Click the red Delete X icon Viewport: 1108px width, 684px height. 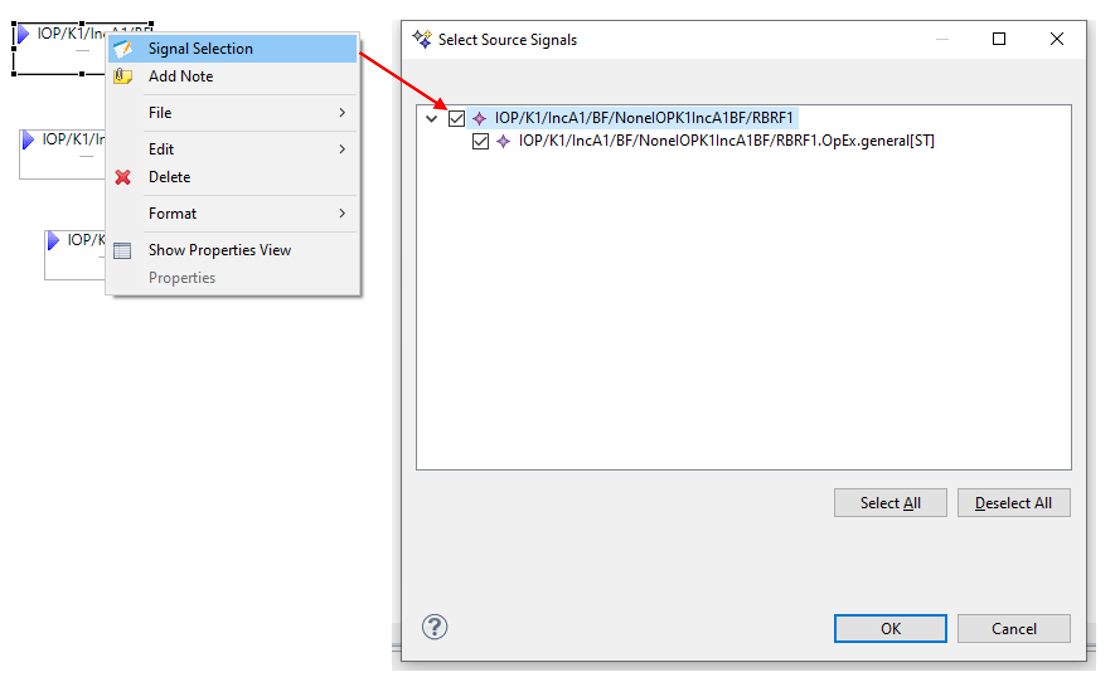(x=123, y=177)
